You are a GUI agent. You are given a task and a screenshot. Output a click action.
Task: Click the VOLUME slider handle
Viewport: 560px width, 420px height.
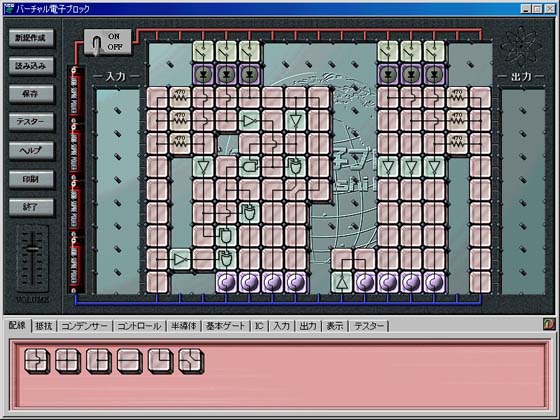[32, 249]
